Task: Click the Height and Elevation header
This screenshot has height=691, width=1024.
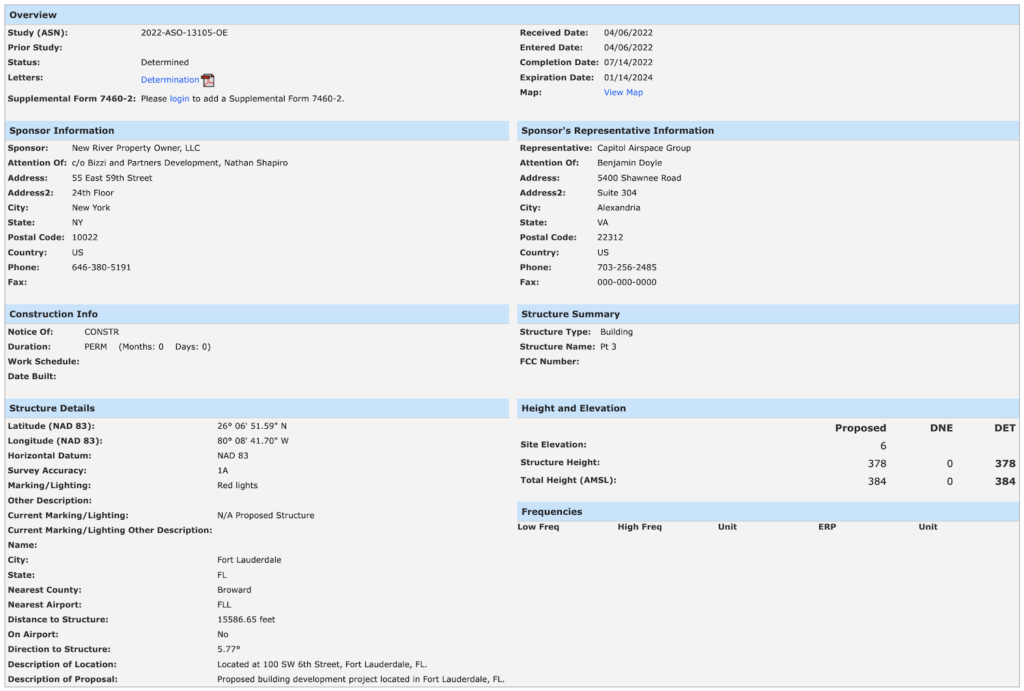Action: 573,408
